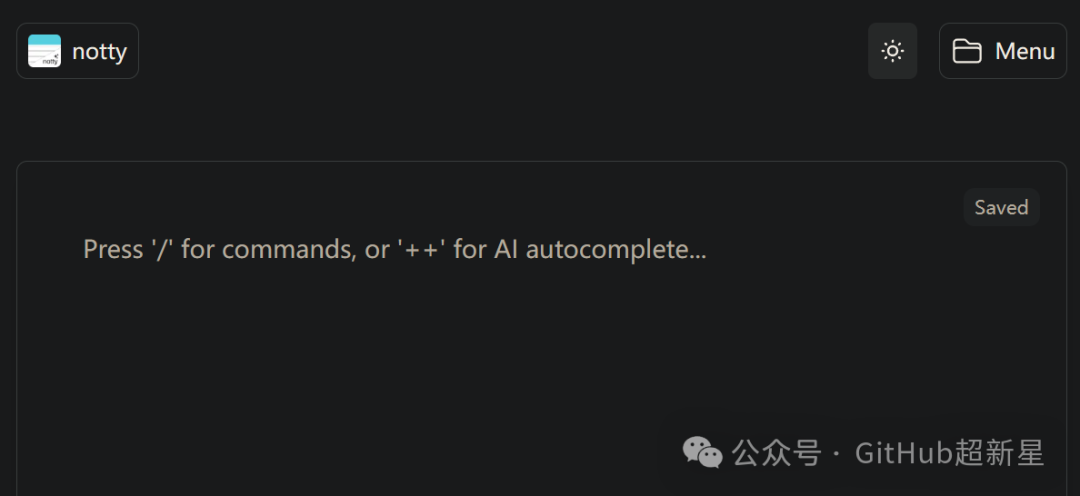Click the '++' symbol in the editor hint
1080x496 pixels.
click(x=421, y=249)
